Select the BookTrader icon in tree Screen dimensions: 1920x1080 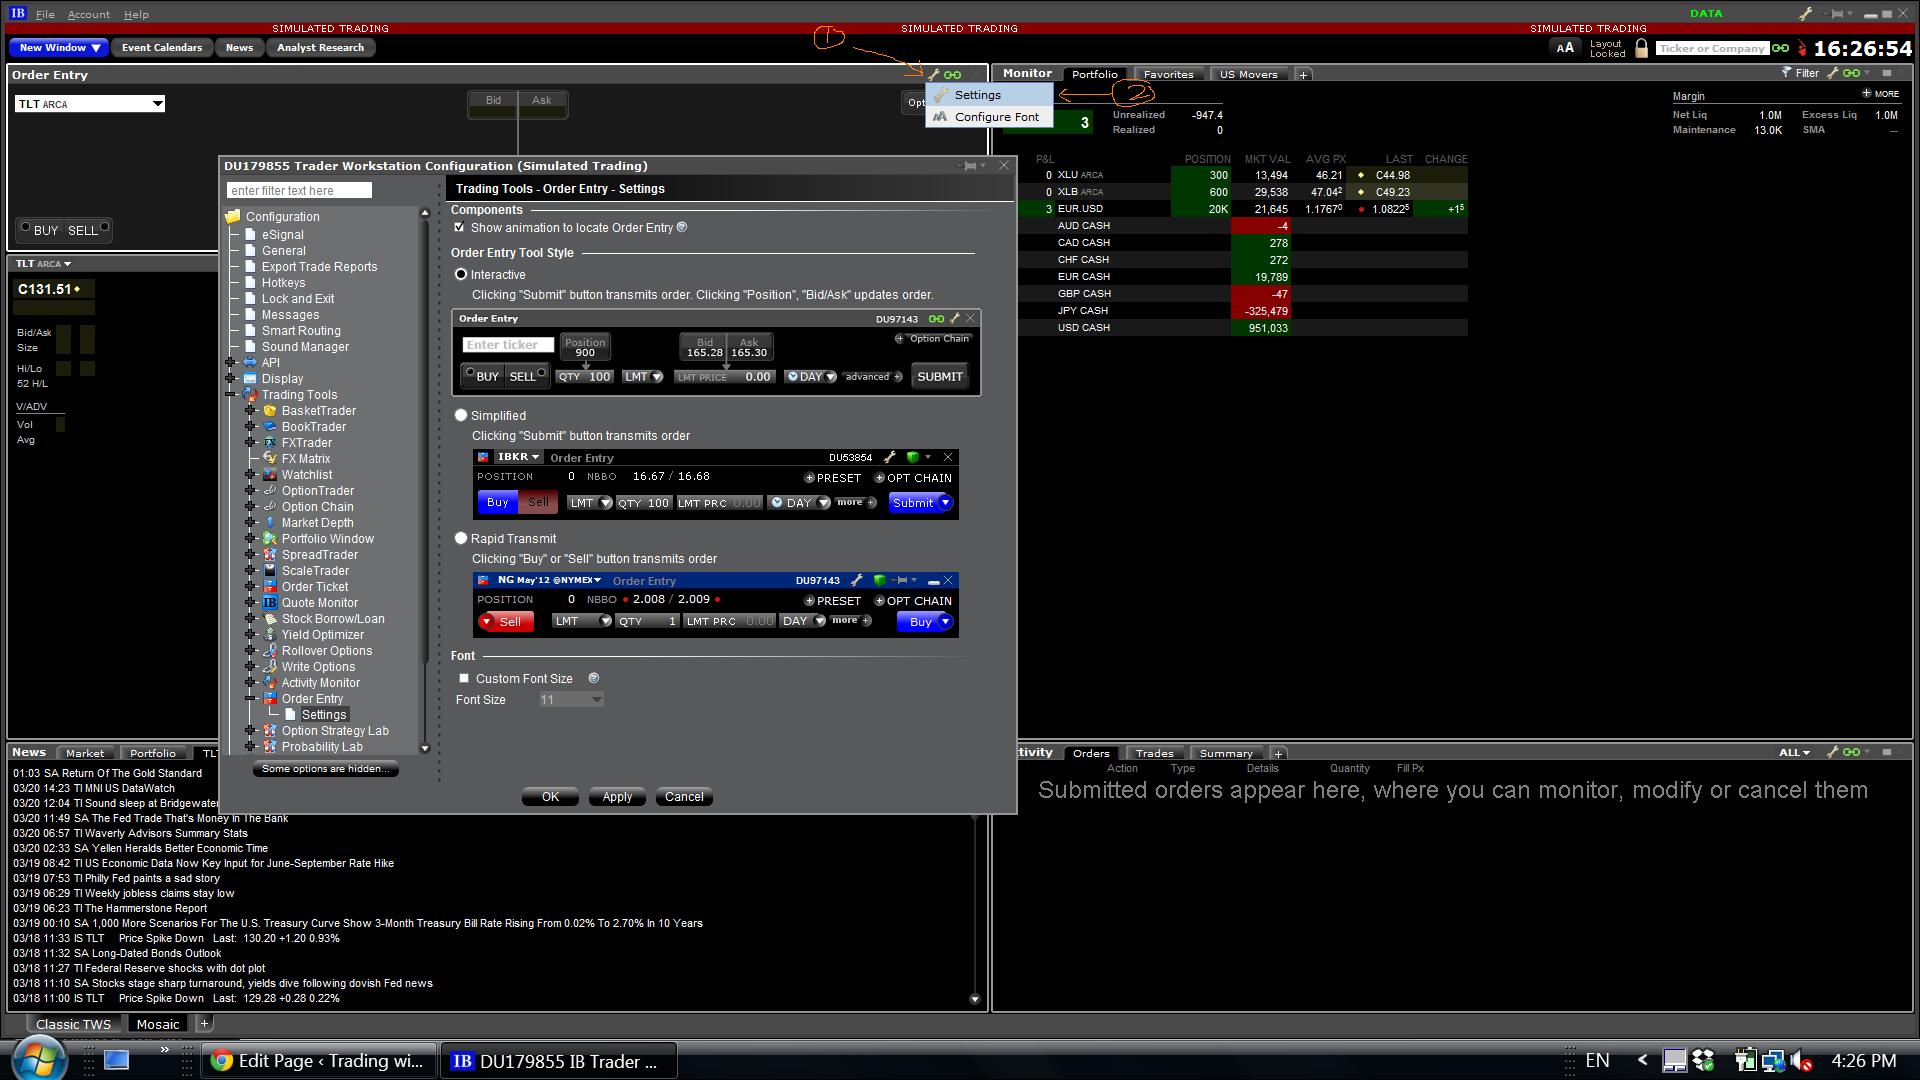point(269,427)
